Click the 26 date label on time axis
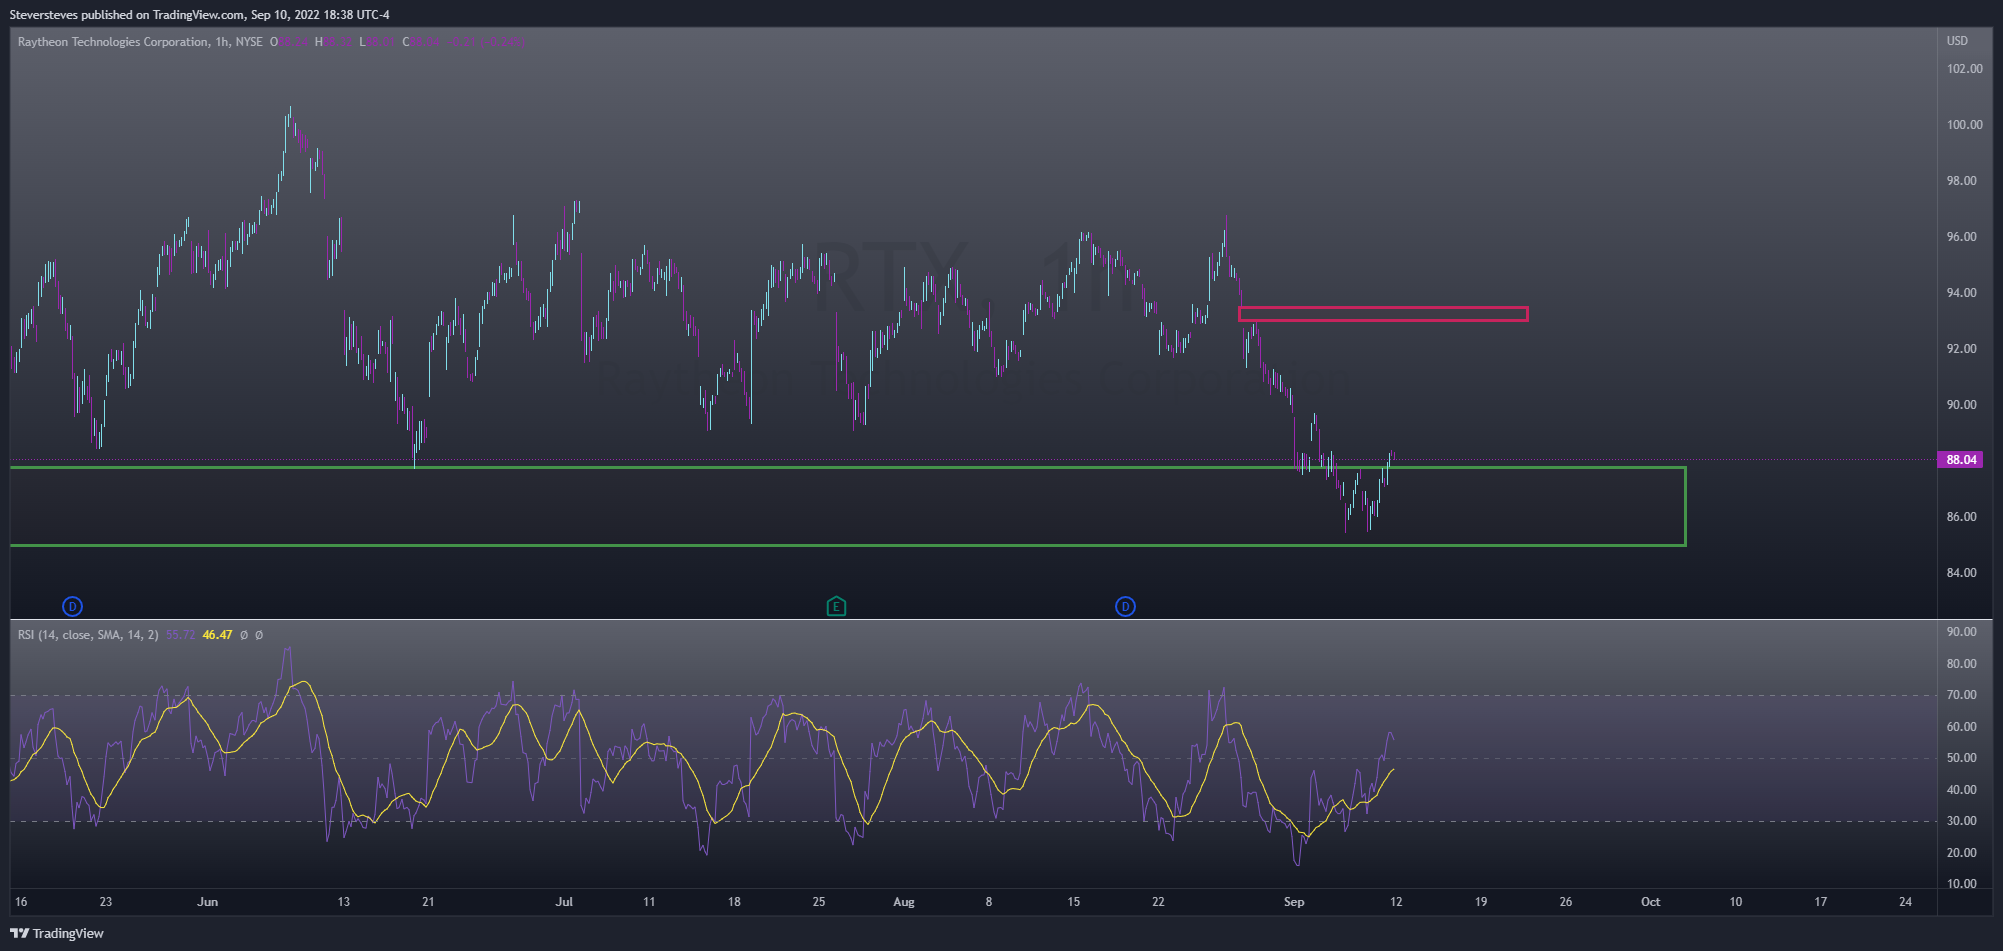Viewport: 2003px width, 951px height. coord(1566,902)
